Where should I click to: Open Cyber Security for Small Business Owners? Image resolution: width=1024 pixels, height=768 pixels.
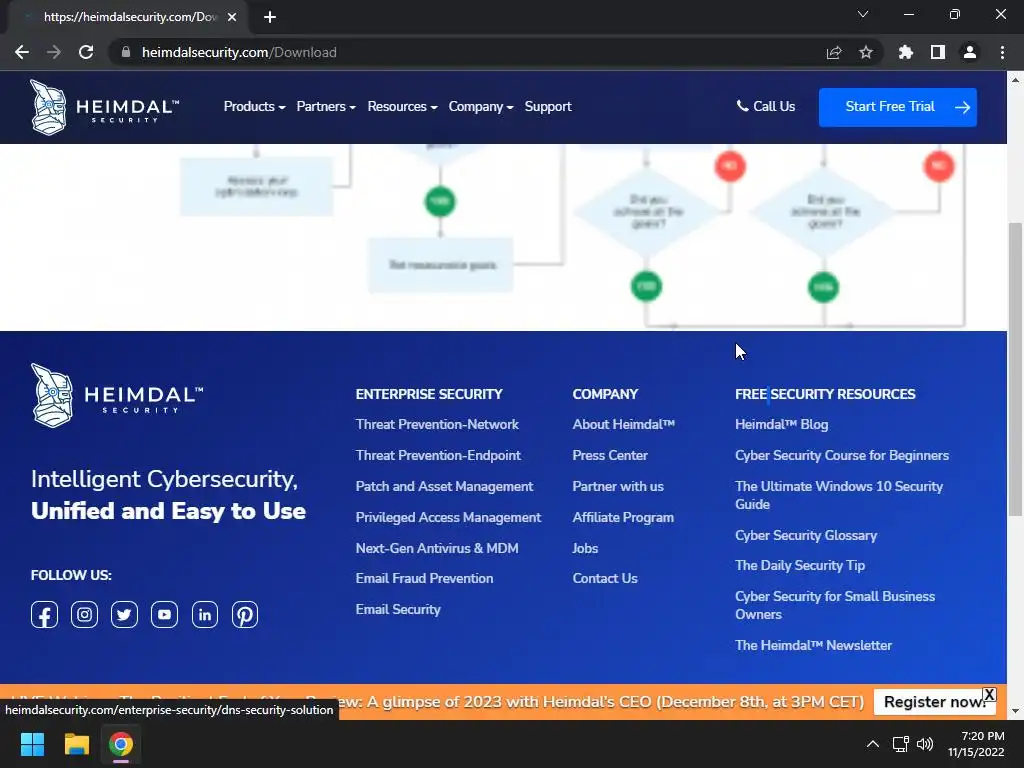[835, 605]
